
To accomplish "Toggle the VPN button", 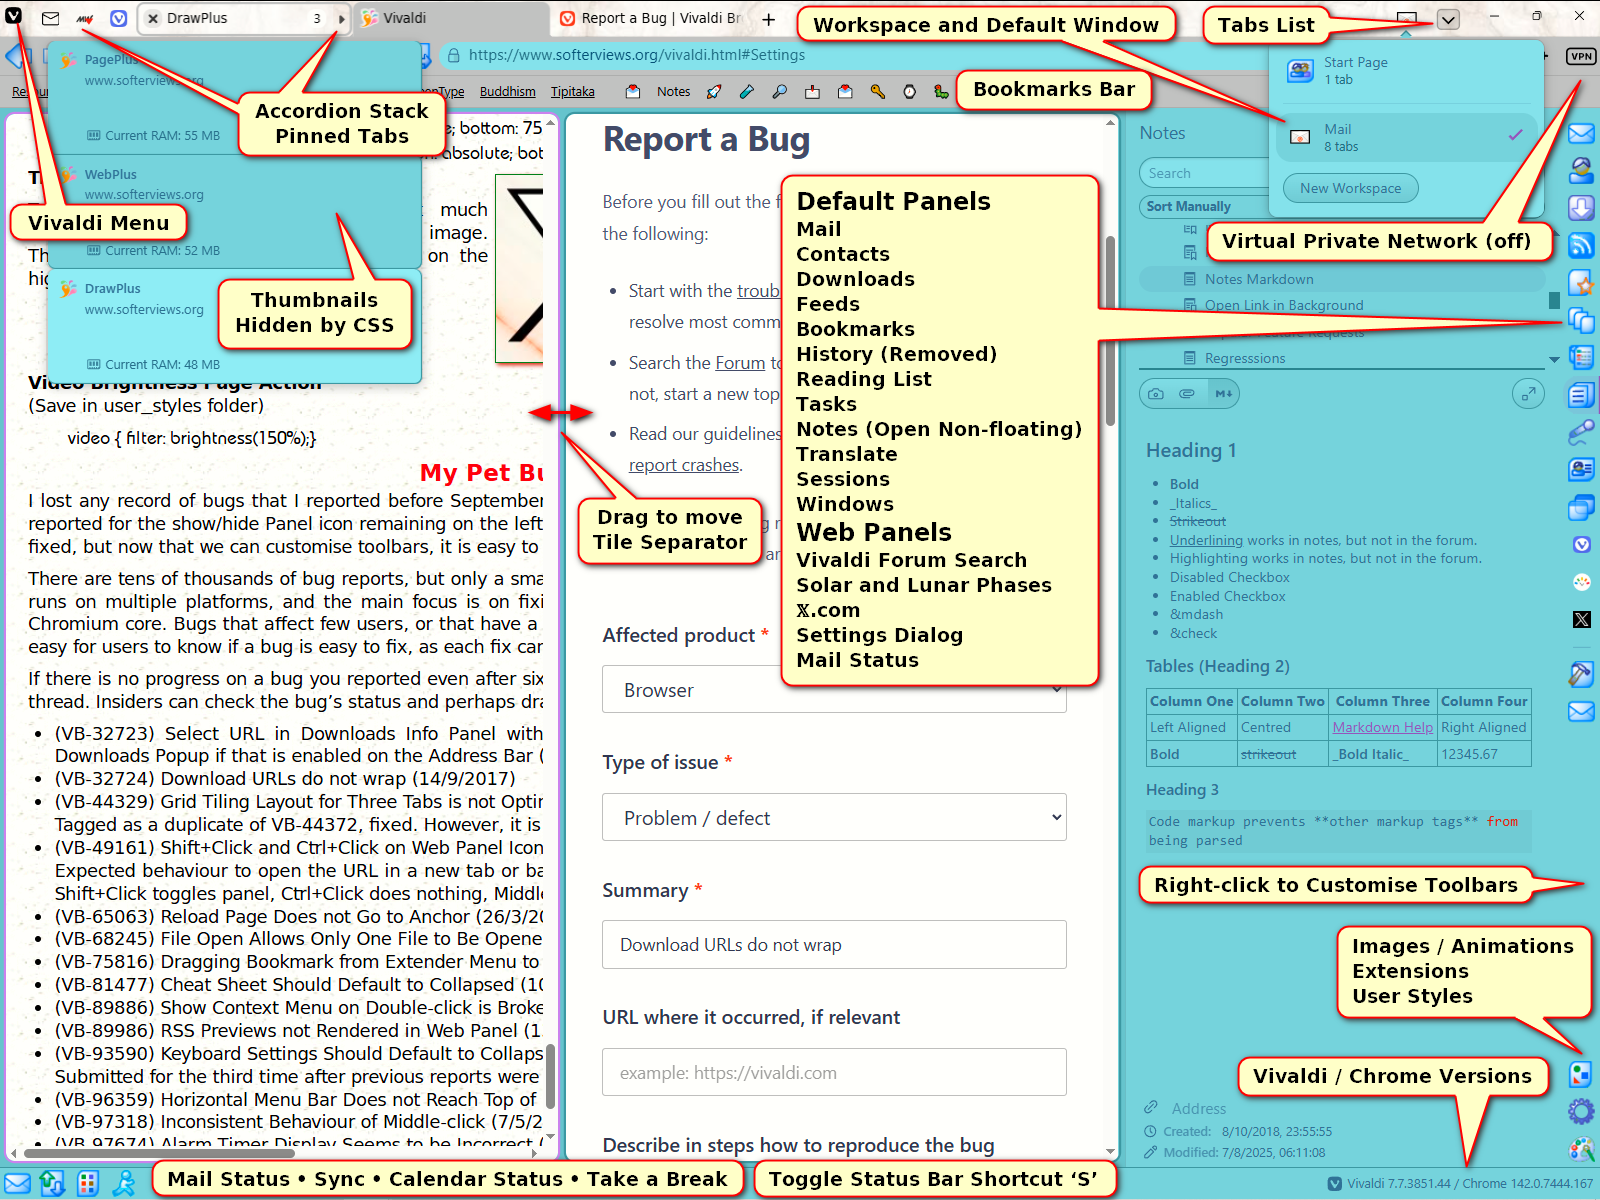I will point(1581,56).
